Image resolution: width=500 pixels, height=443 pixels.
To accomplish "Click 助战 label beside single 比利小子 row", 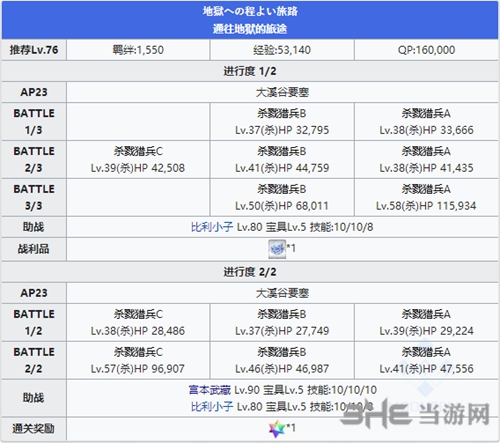I will point(34,227).
